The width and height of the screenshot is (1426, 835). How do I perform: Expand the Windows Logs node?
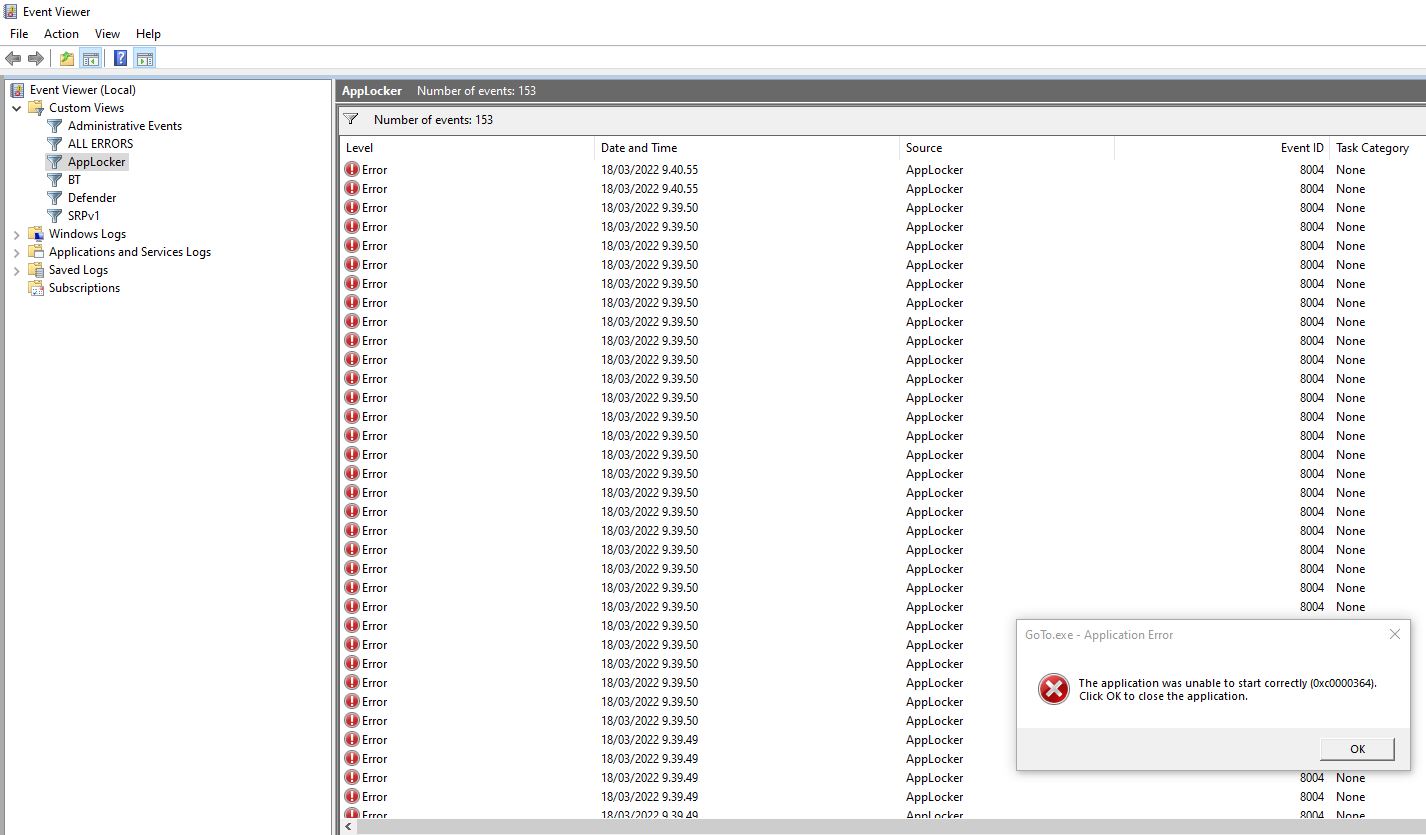click(x=17, y=234)
